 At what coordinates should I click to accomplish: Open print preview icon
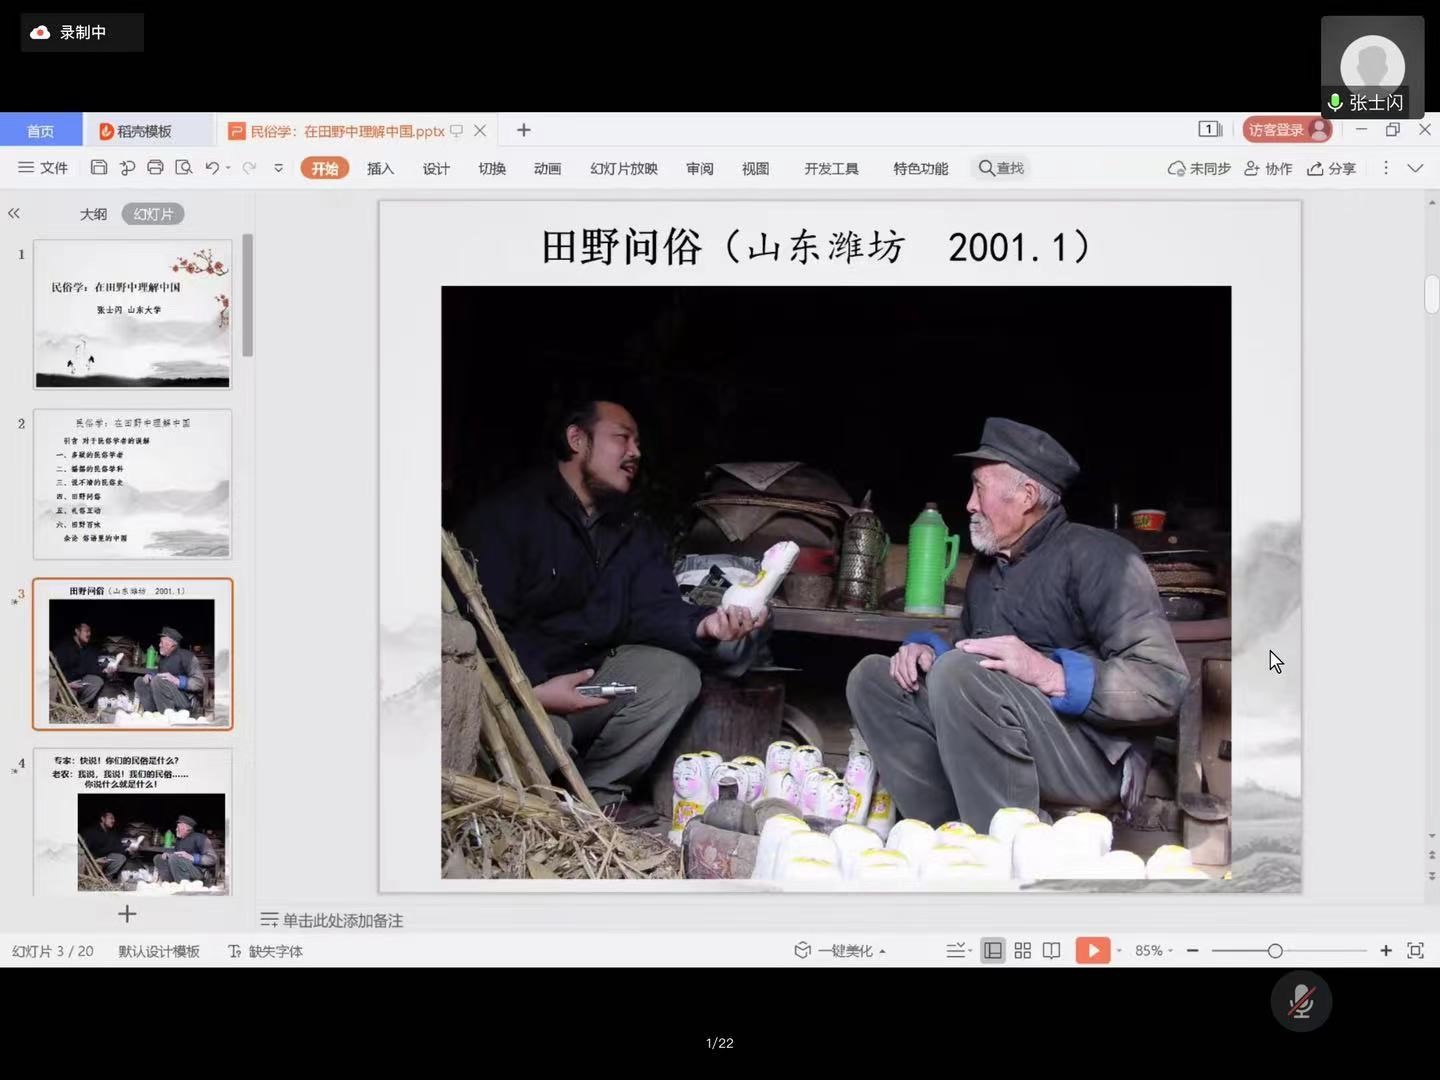pyautogui.click(x=183, y=168)
